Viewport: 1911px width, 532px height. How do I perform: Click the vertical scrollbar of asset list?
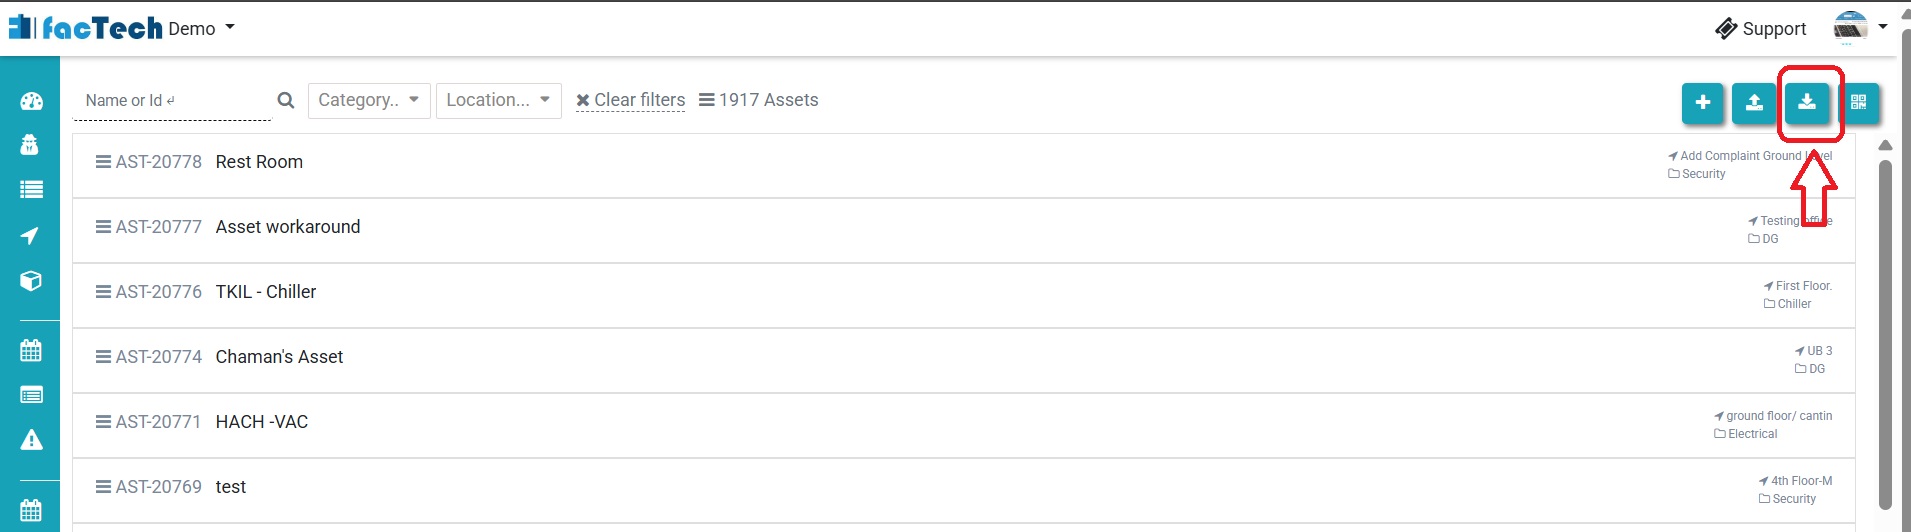tap(1885, 330)
